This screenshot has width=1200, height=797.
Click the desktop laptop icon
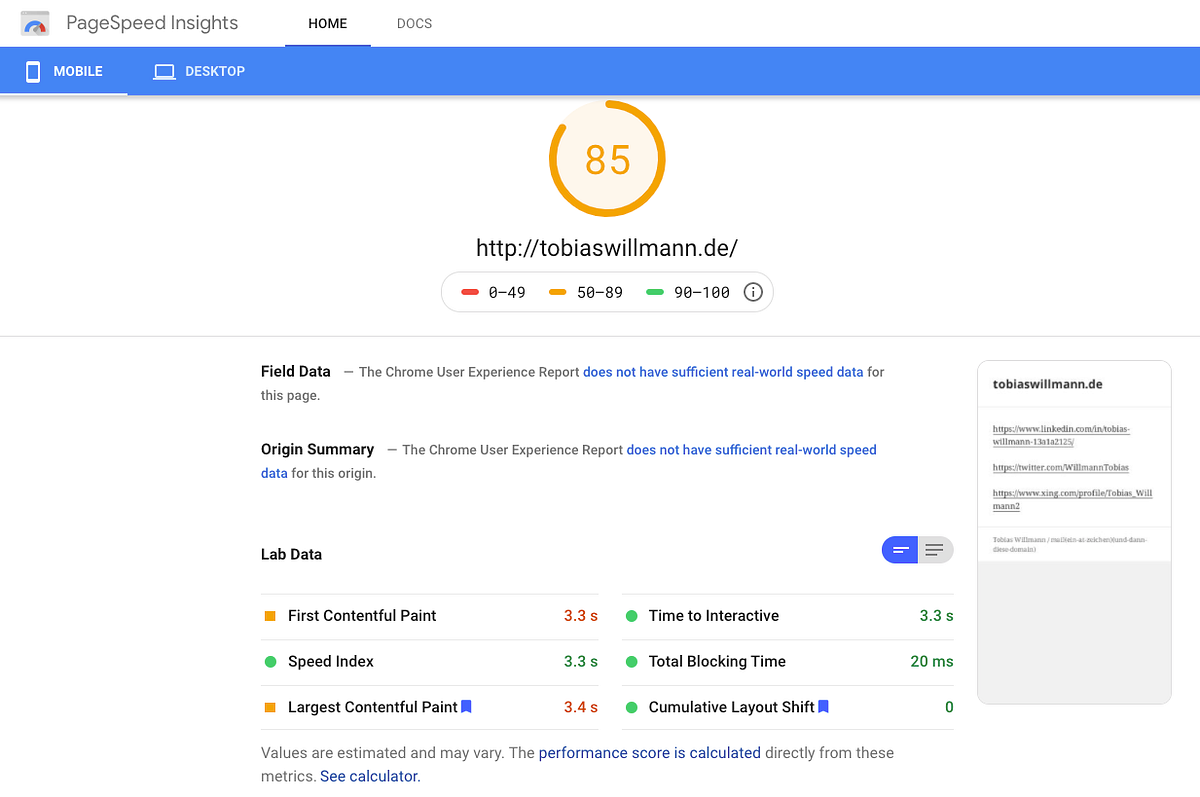pos(164,72)
